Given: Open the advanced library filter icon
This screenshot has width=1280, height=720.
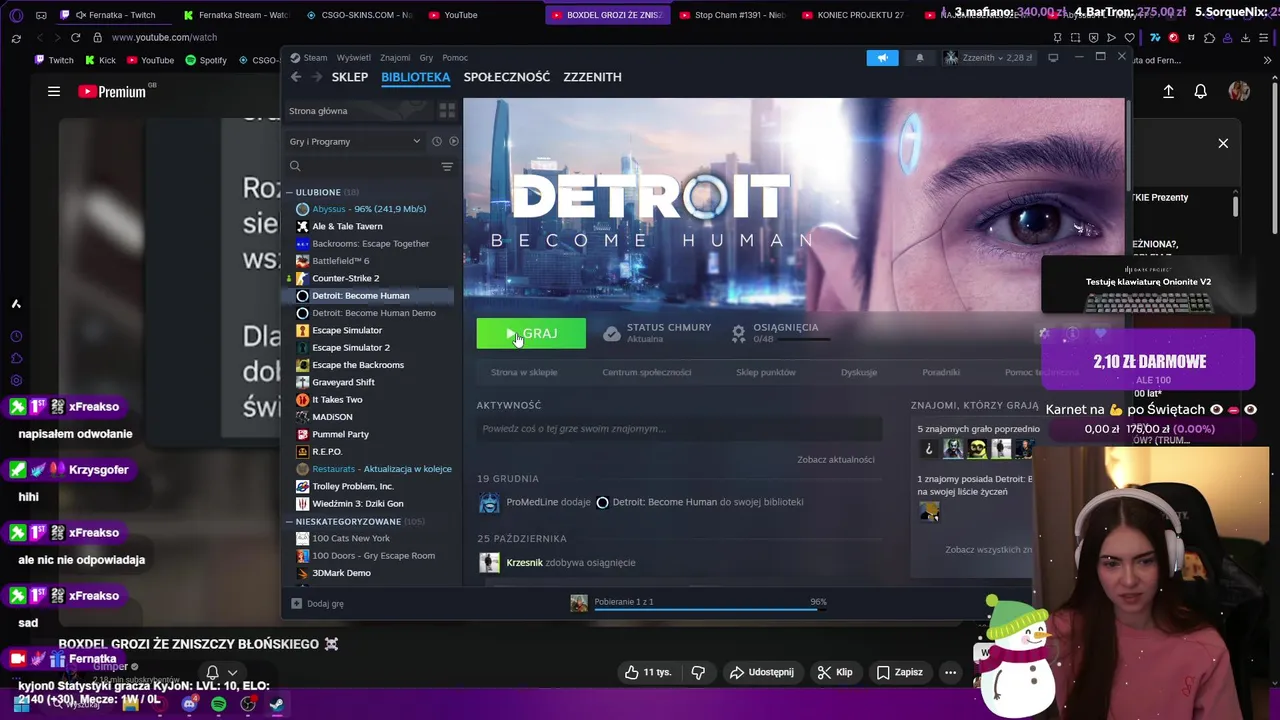Looking at the screenshot, I should (x=447, y=166).
